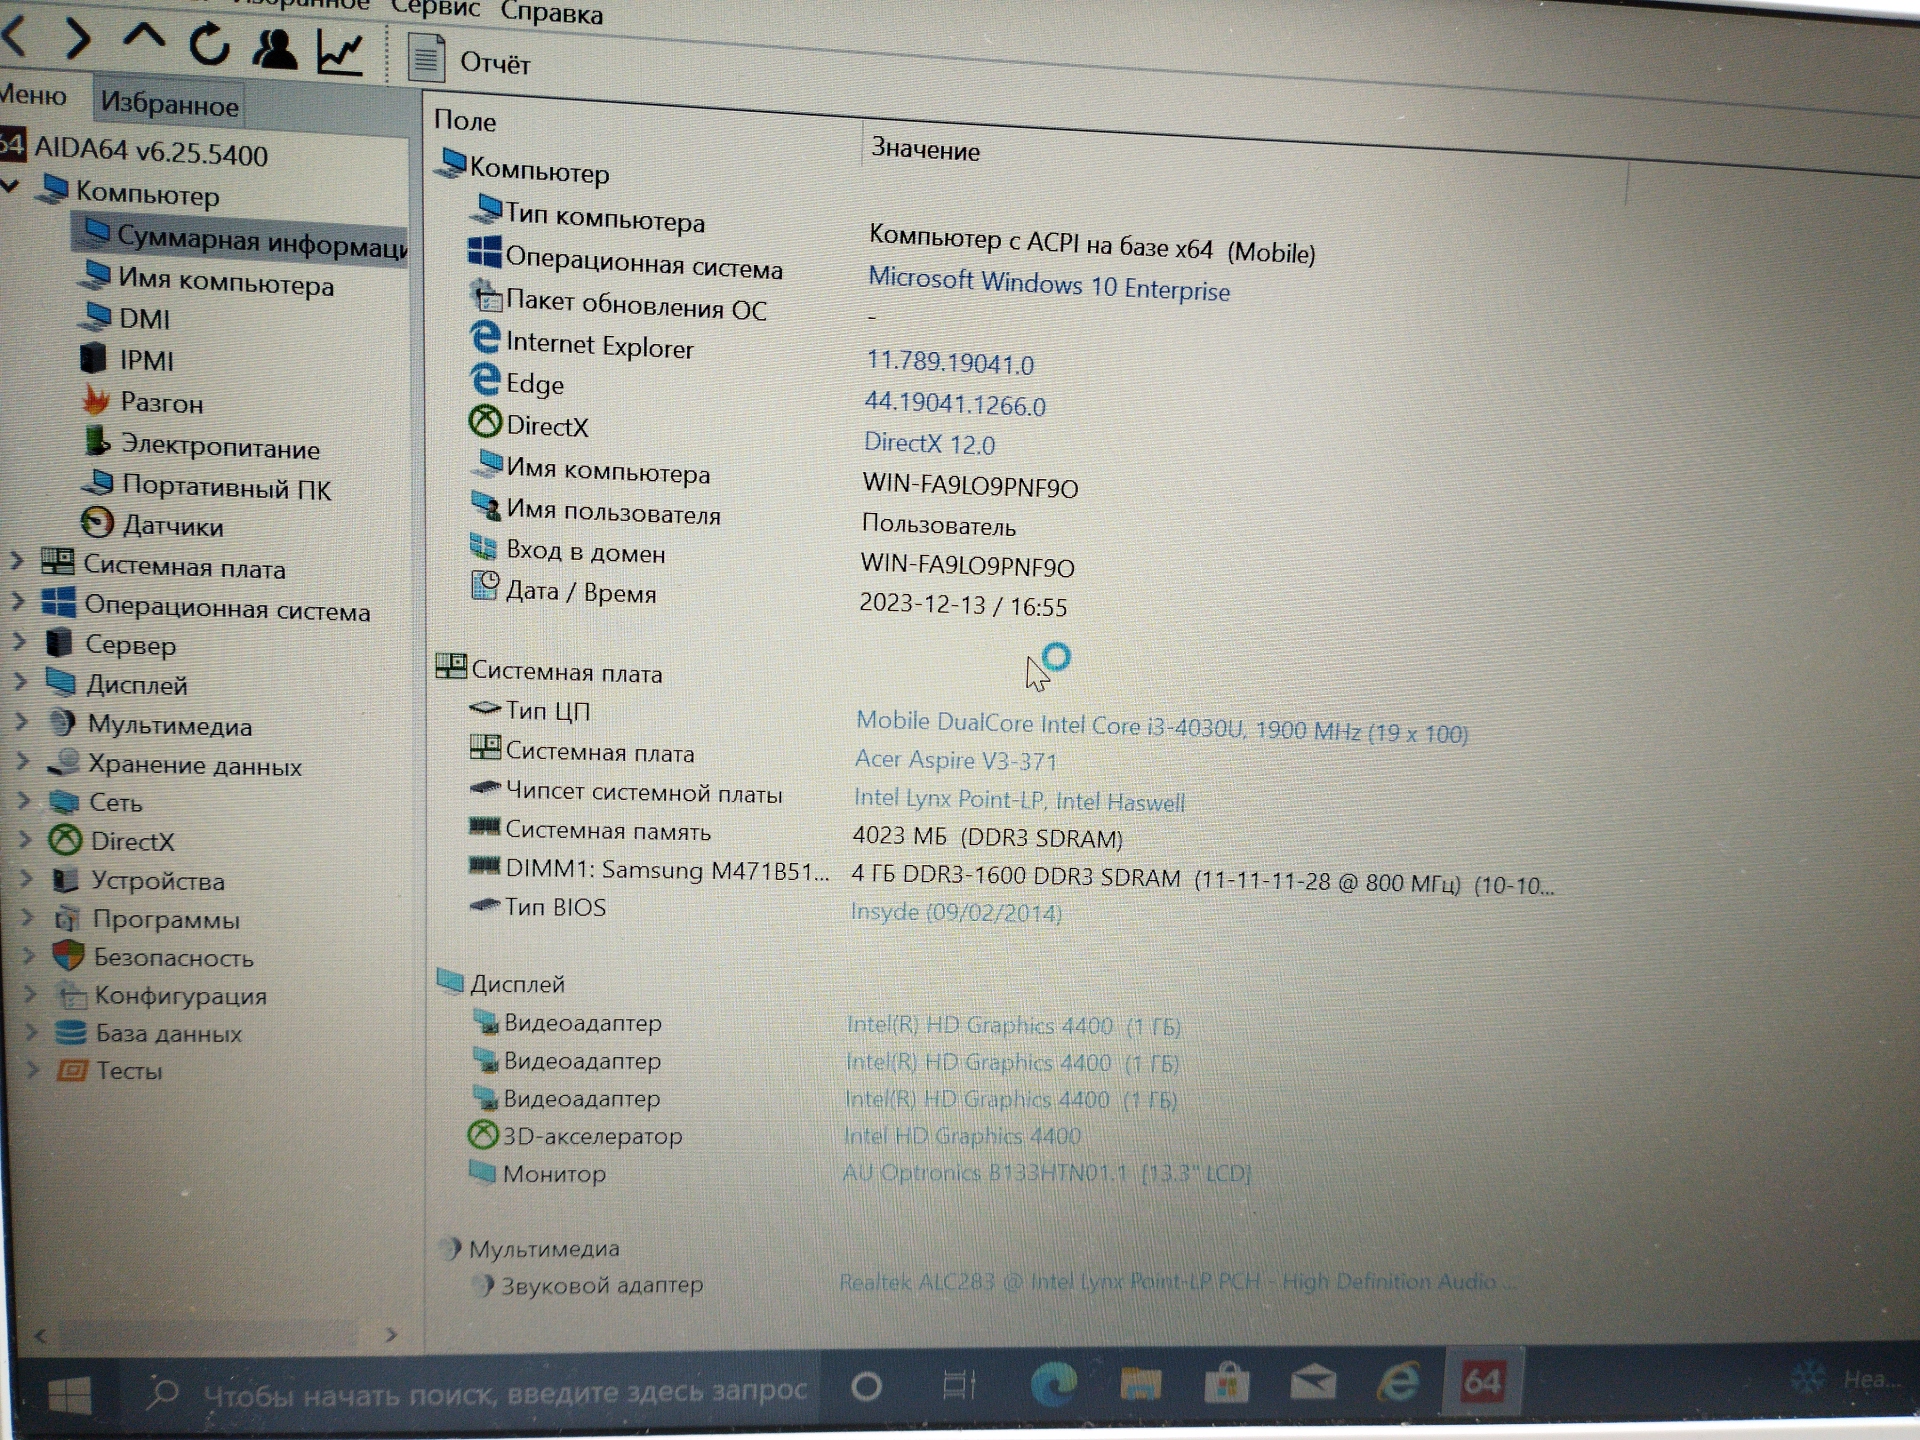Open the DirectX 12.0 link

point(929,443)
